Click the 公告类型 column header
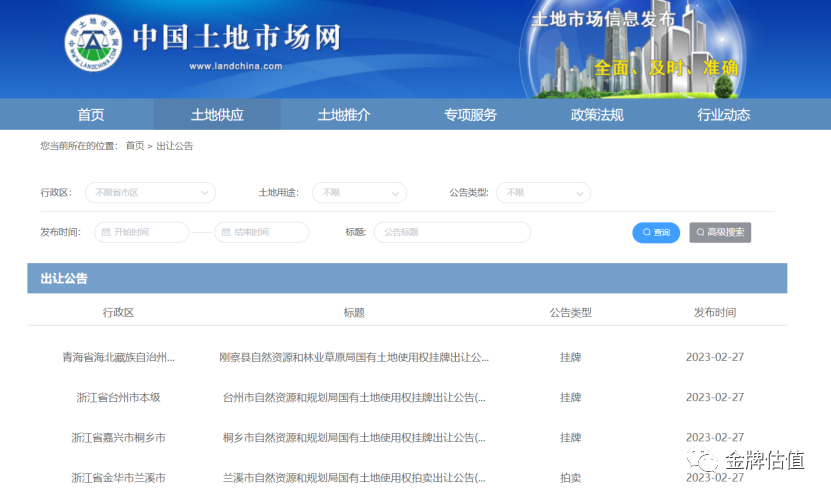 pyautogui.click(x=570, y=313)
